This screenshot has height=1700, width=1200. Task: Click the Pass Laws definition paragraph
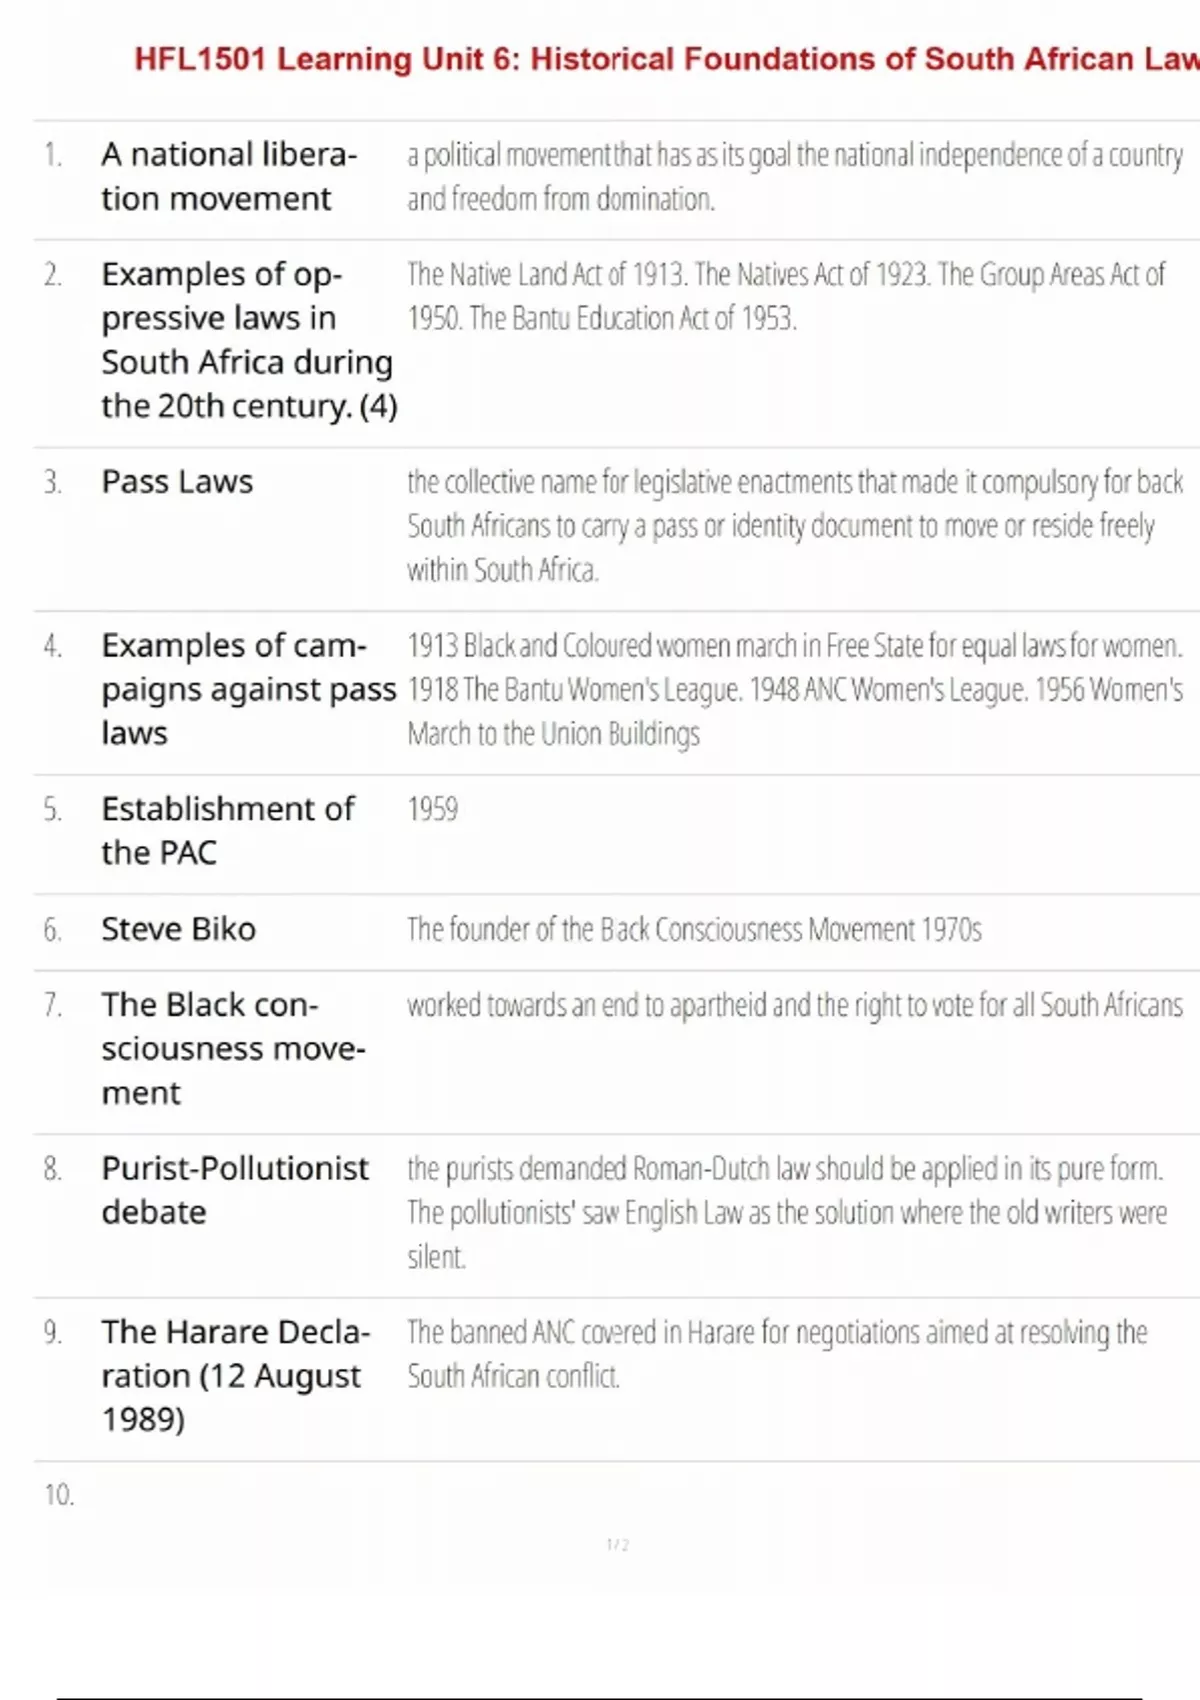pos(795,526)
